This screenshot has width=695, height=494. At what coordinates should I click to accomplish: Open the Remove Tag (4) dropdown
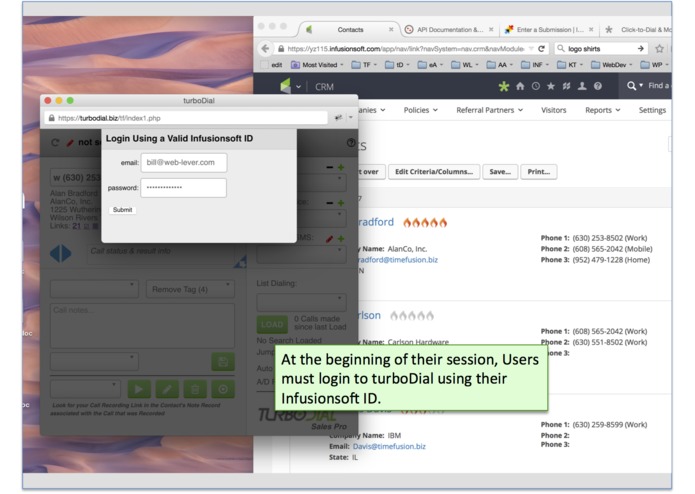click(190, 289)
